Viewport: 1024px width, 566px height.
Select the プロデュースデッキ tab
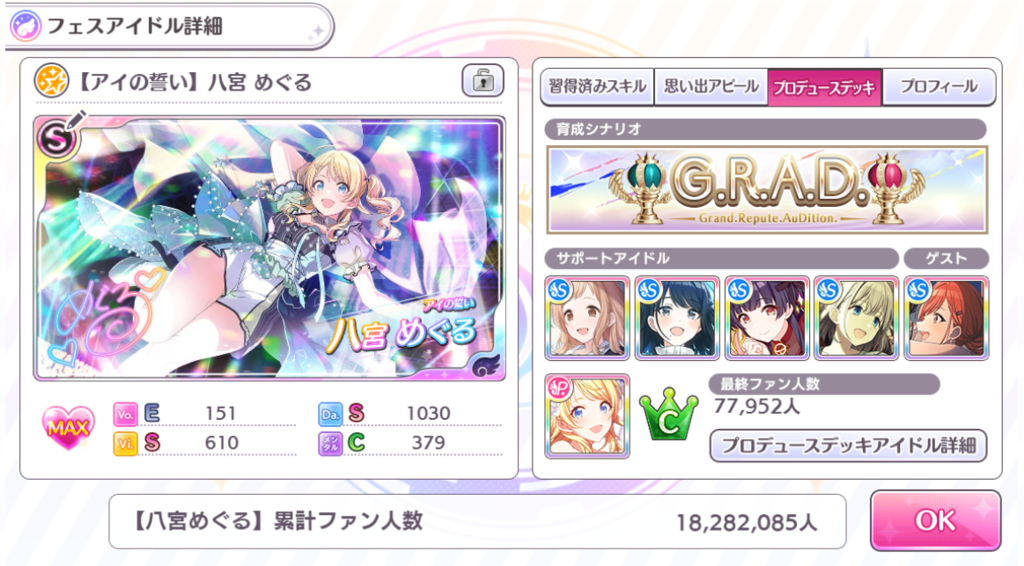click(x=824, y=87)
